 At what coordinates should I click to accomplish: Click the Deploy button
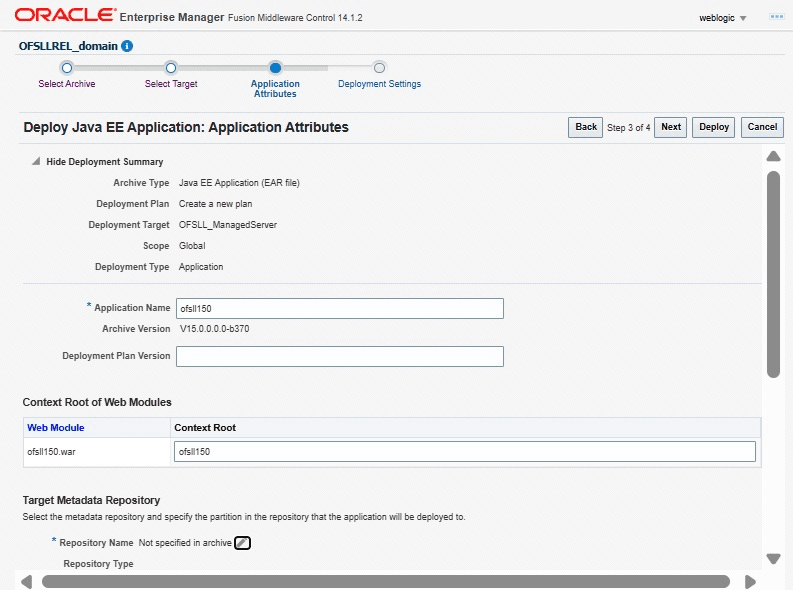(x=714, y=127)
